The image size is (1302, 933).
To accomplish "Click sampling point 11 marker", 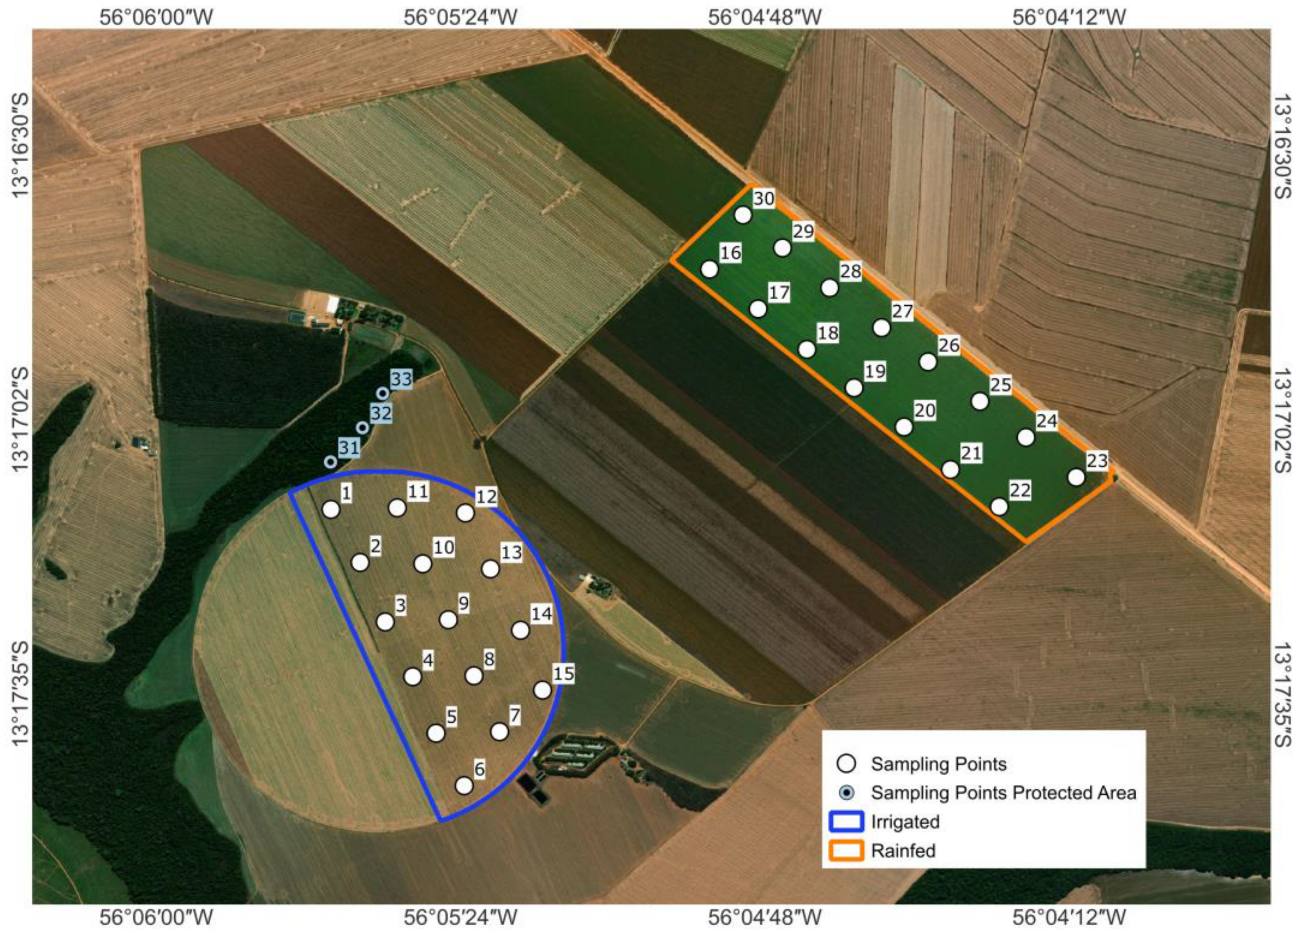I will point(397,508).
